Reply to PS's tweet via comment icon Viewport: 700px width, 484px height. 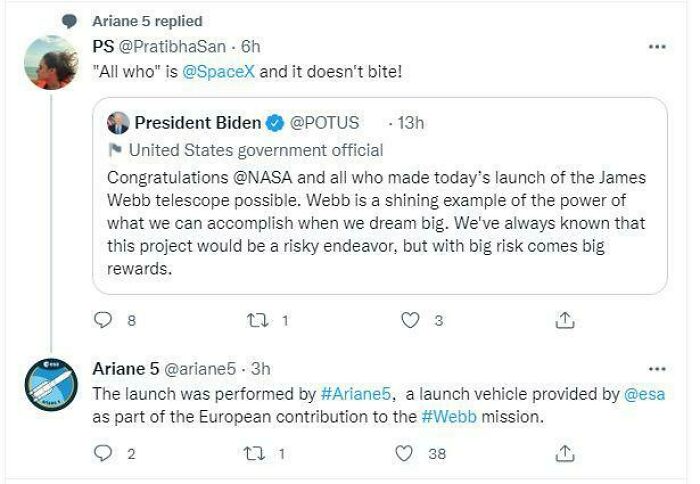tap(101, 321)
